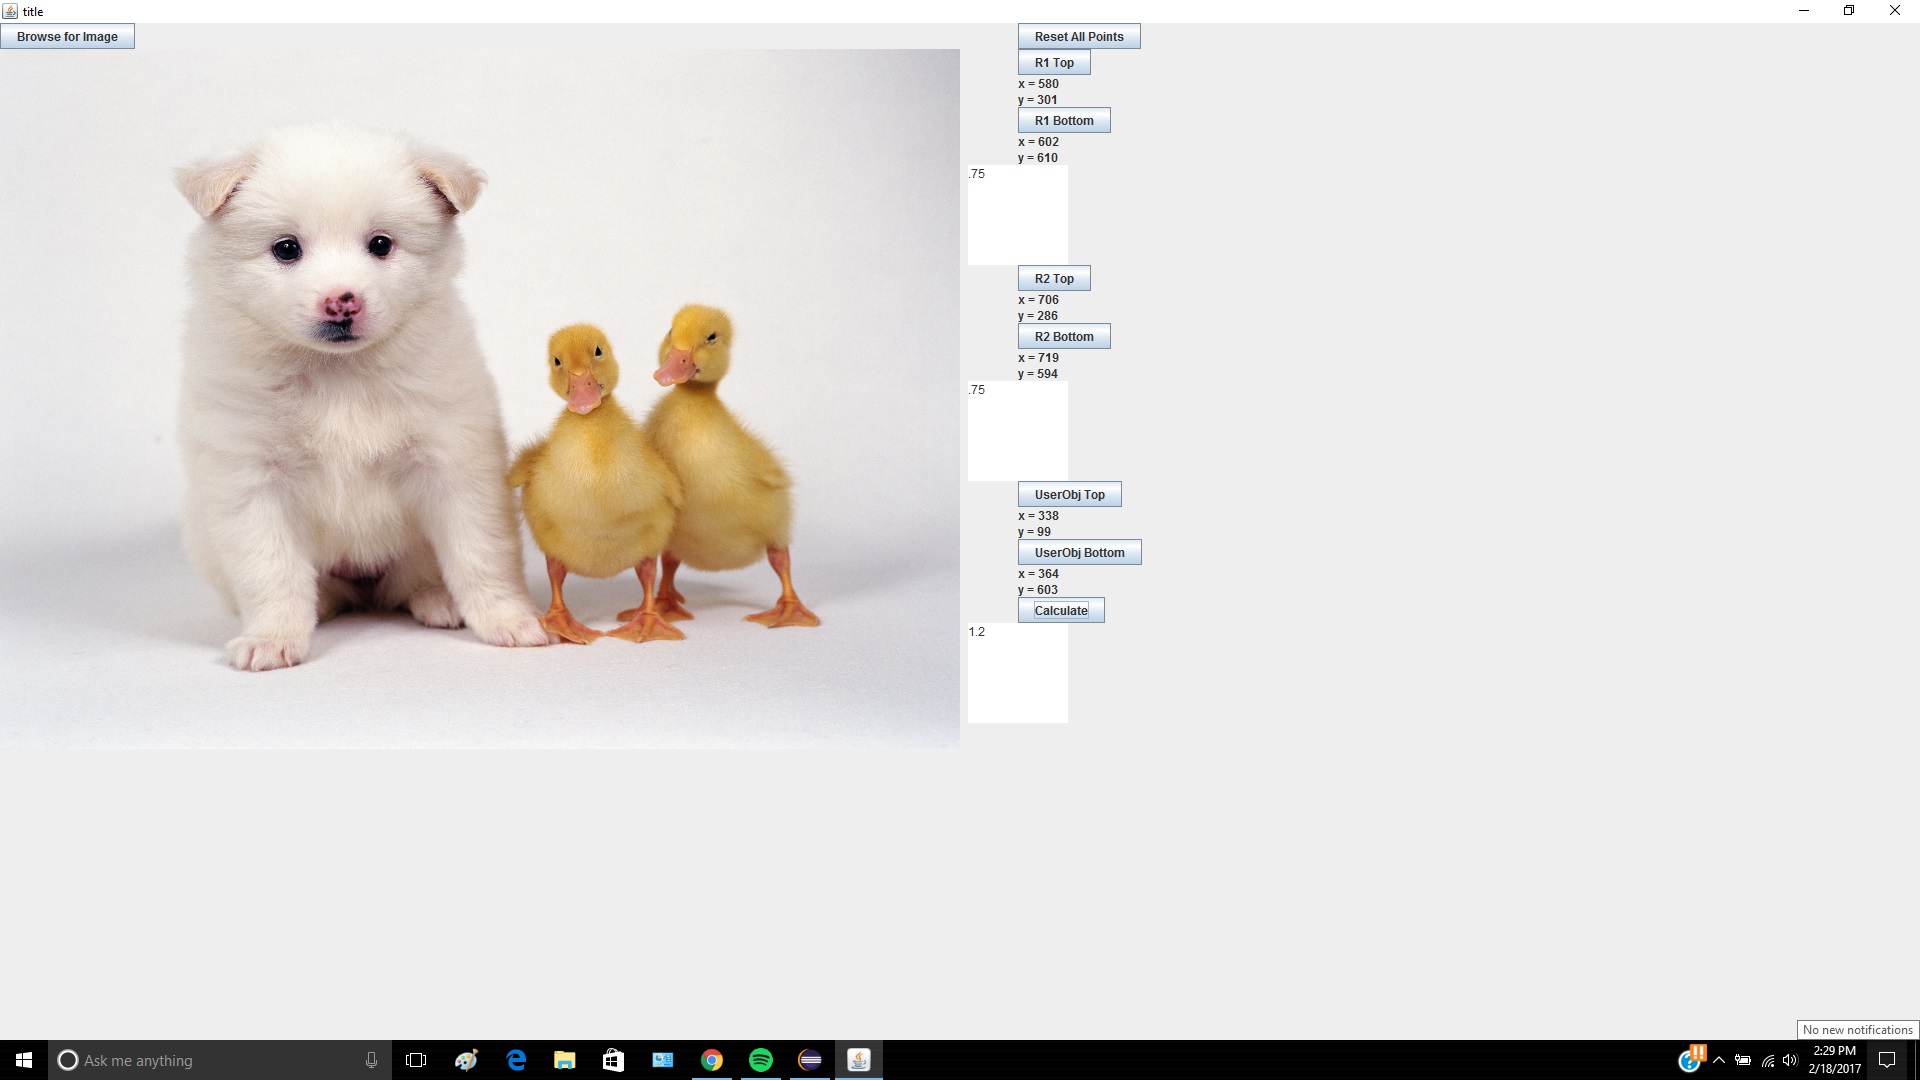Open File Explorer from the taskbar
1920x1080 pixels.
(564, 1060)
